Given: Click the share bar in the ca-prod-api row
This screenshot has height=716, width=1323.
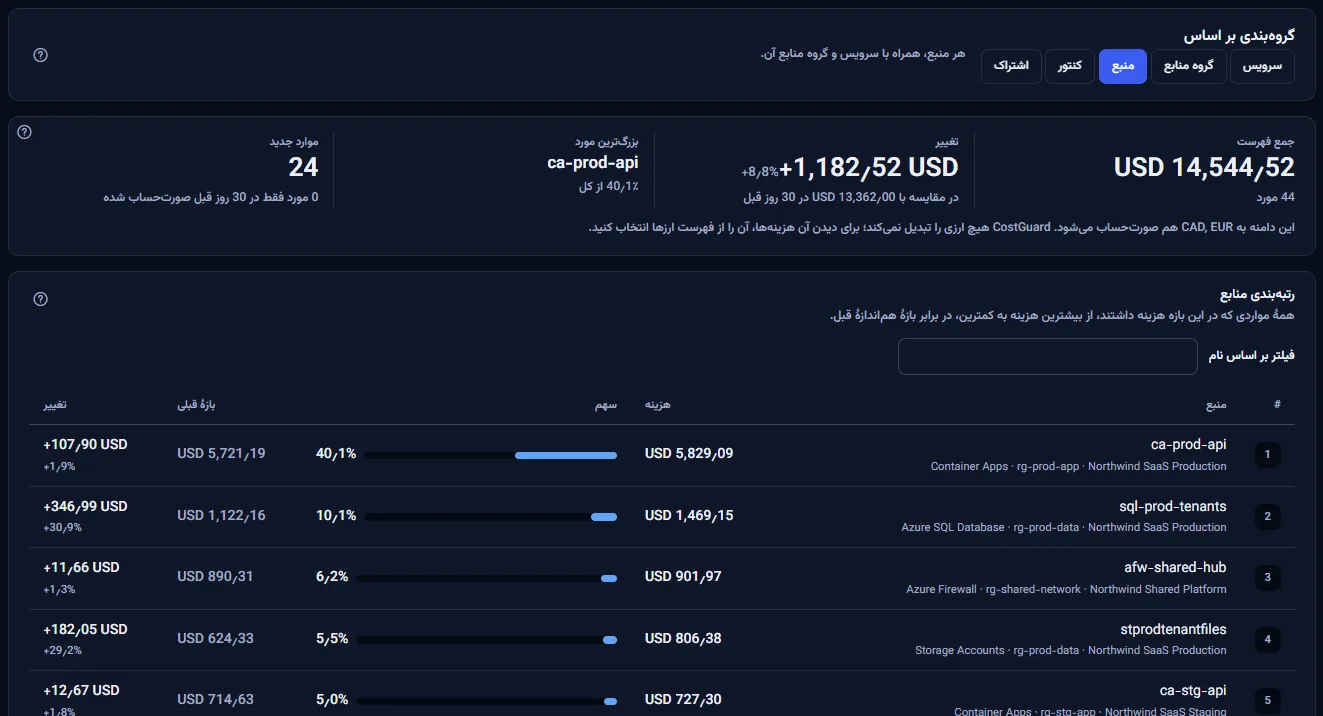Looking at the screenshot, I should pyautogui.click(x=491, y=455).
